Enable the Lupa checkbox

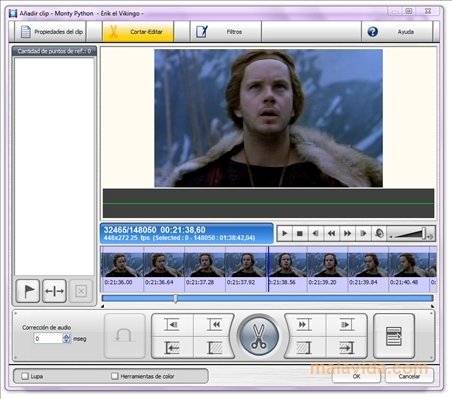25,376
